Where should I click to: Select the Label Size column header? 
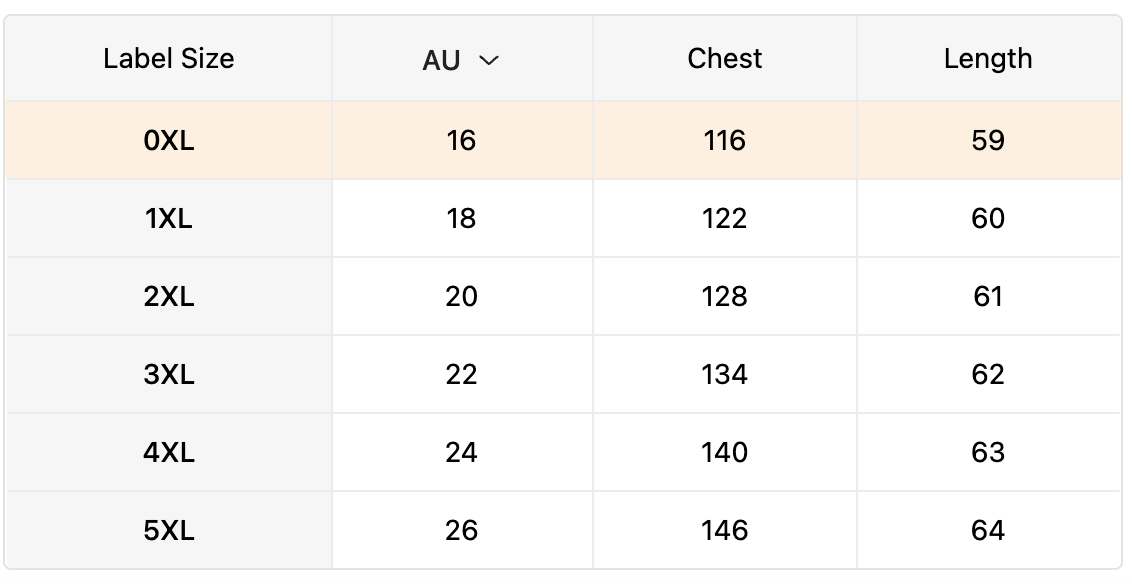click(x=169, y=59)
